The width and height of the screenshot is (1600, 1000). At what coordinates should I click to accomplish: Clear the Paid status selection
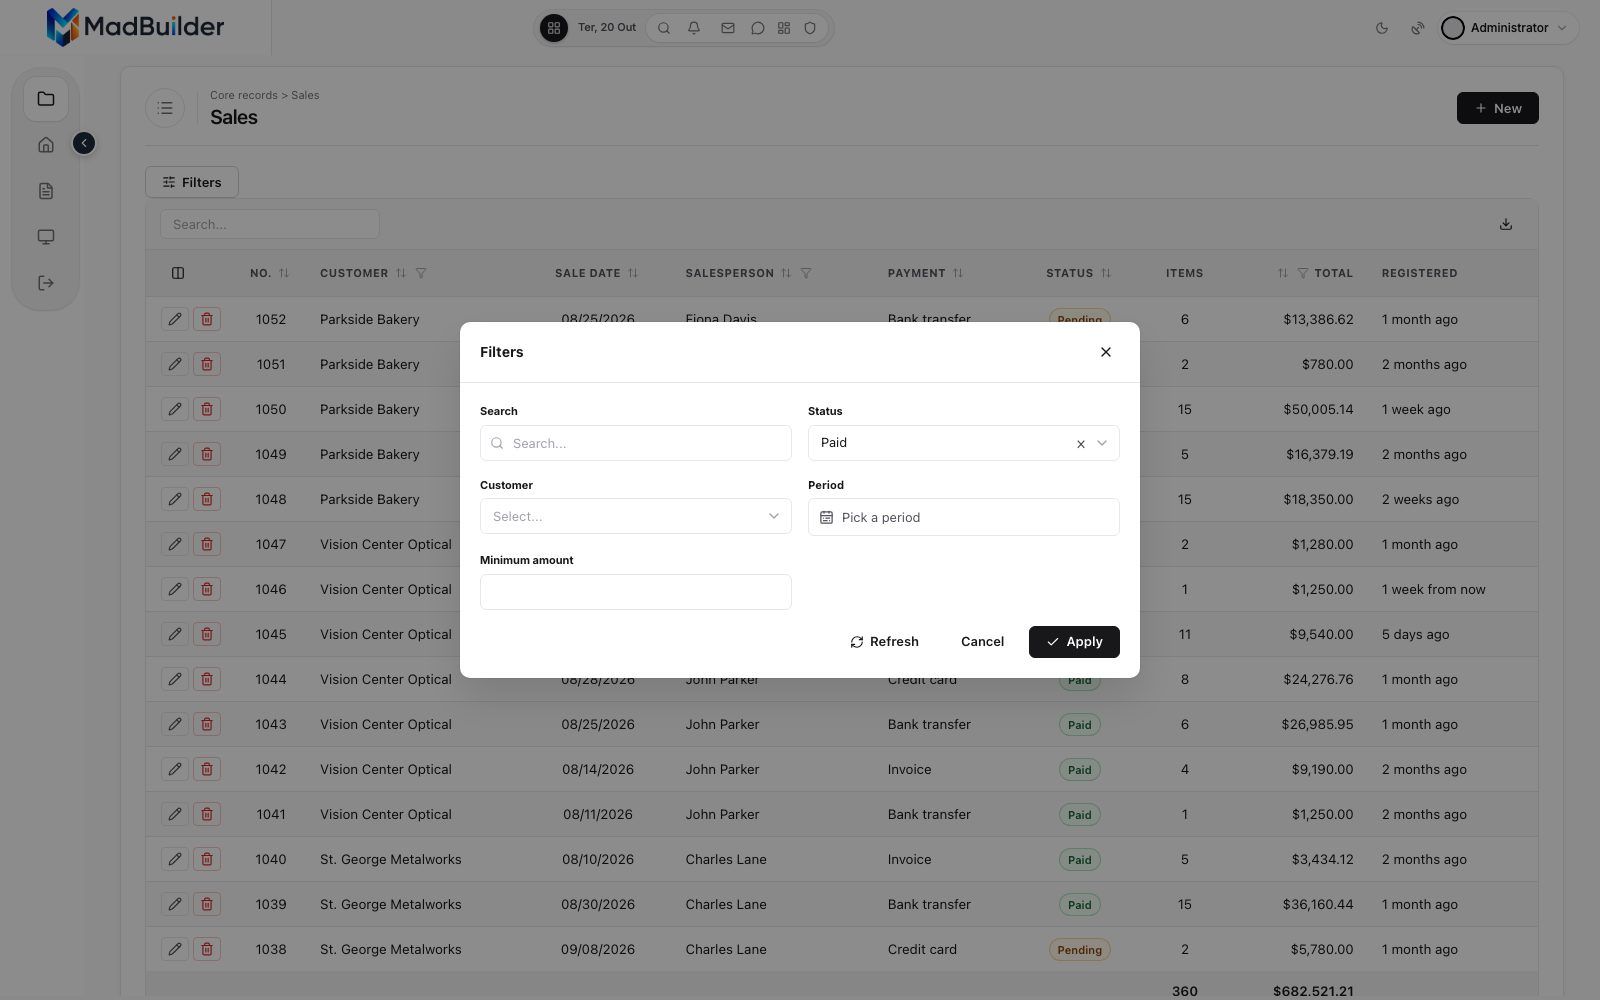[x=1080, y=444]
